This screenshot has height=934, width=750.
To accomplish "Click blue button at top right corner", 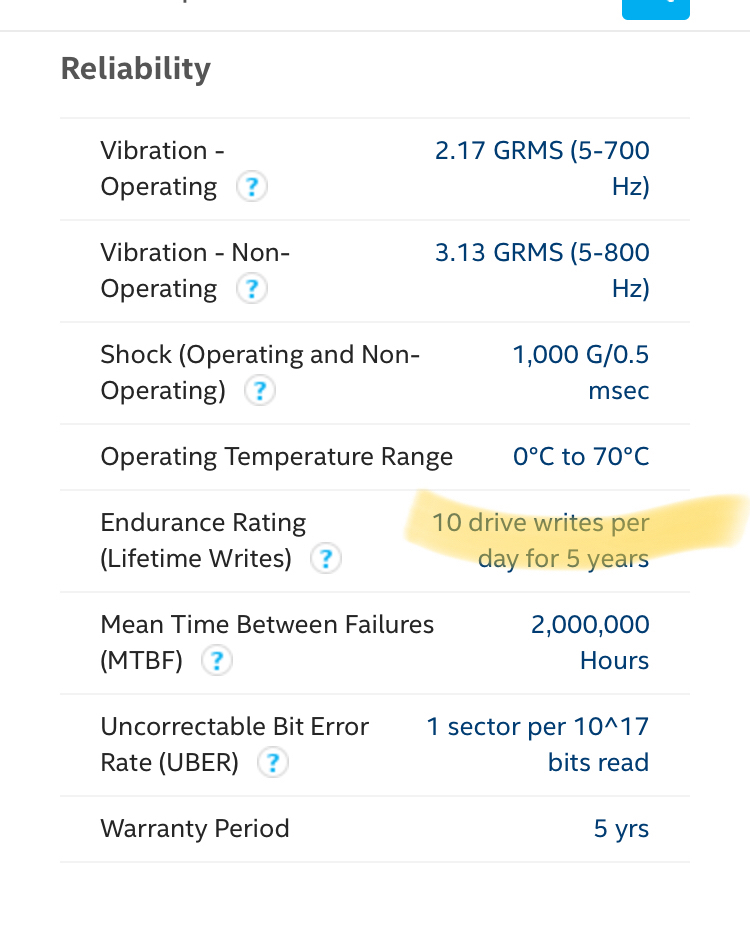I will (656, 9).
